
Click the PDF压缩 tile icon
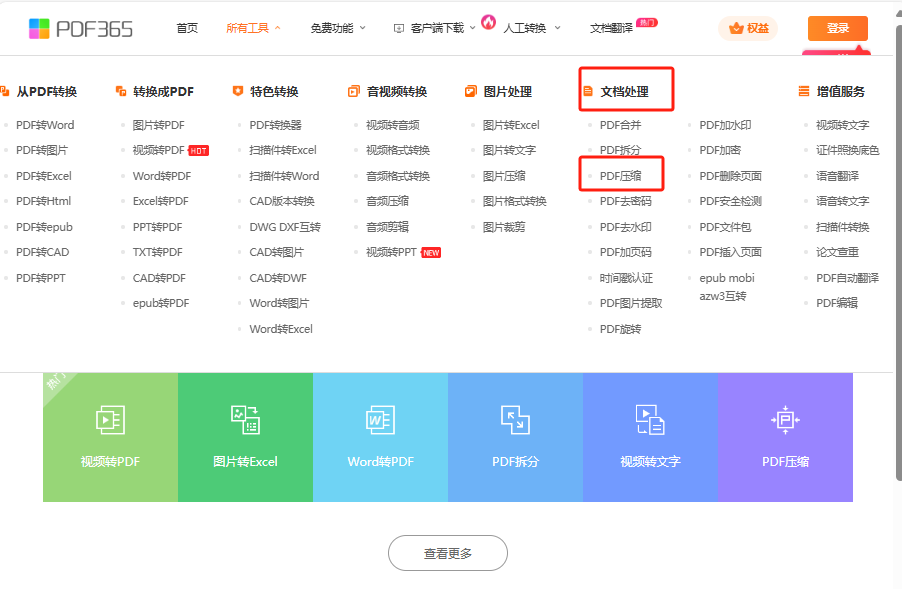785,420
